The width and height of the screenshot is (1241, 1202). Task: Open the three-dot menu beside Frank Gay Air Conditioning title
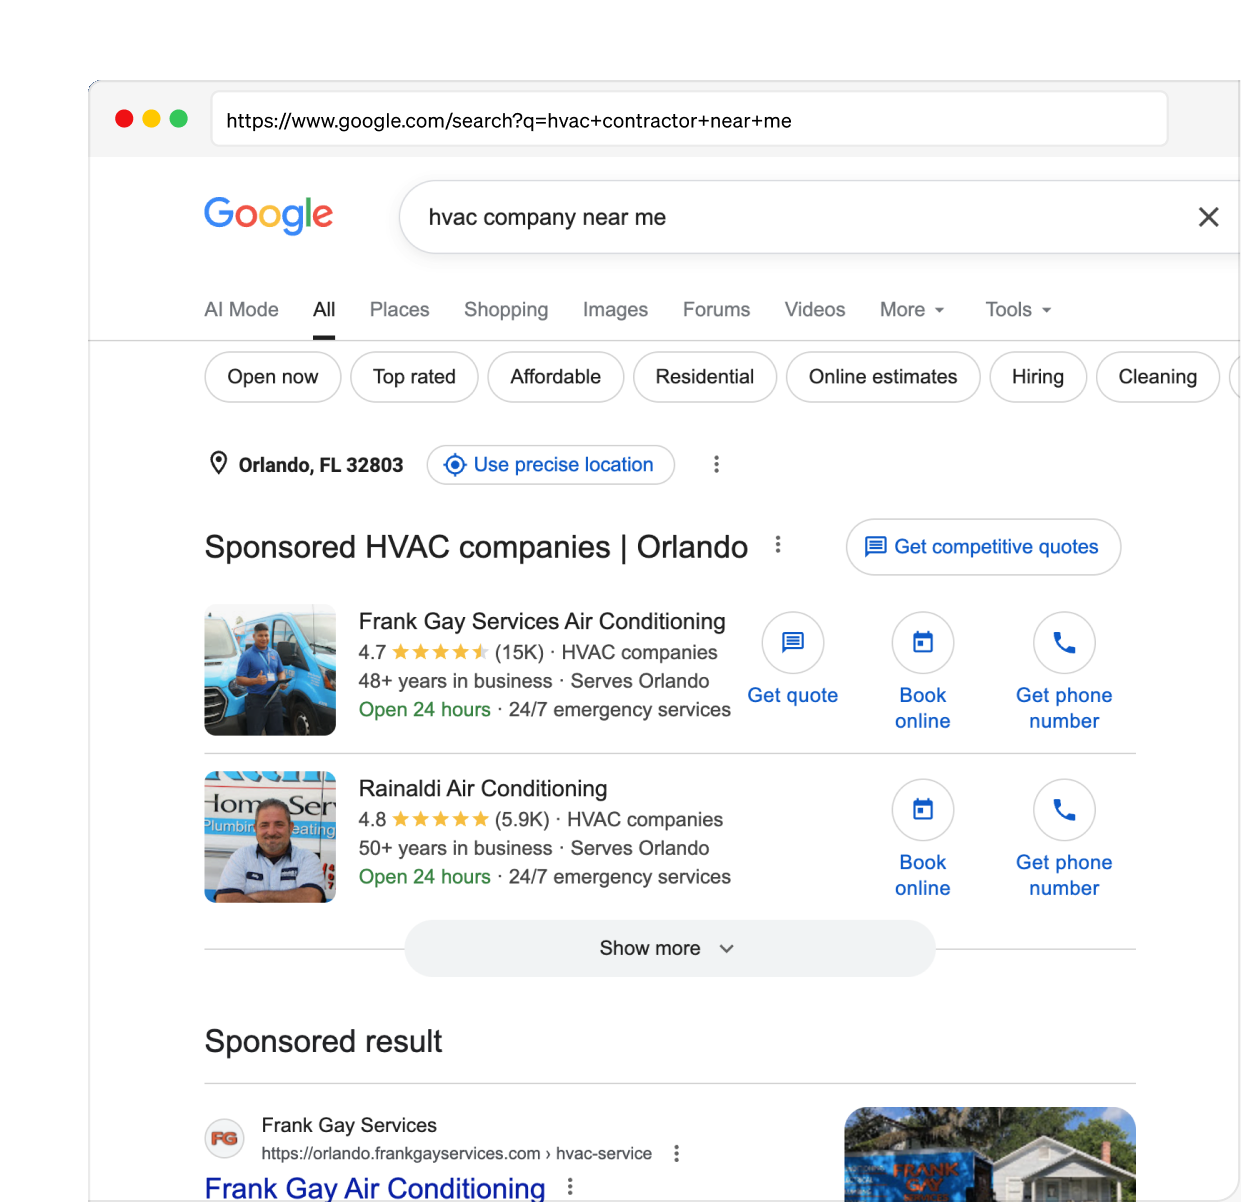pos(570,1187)
